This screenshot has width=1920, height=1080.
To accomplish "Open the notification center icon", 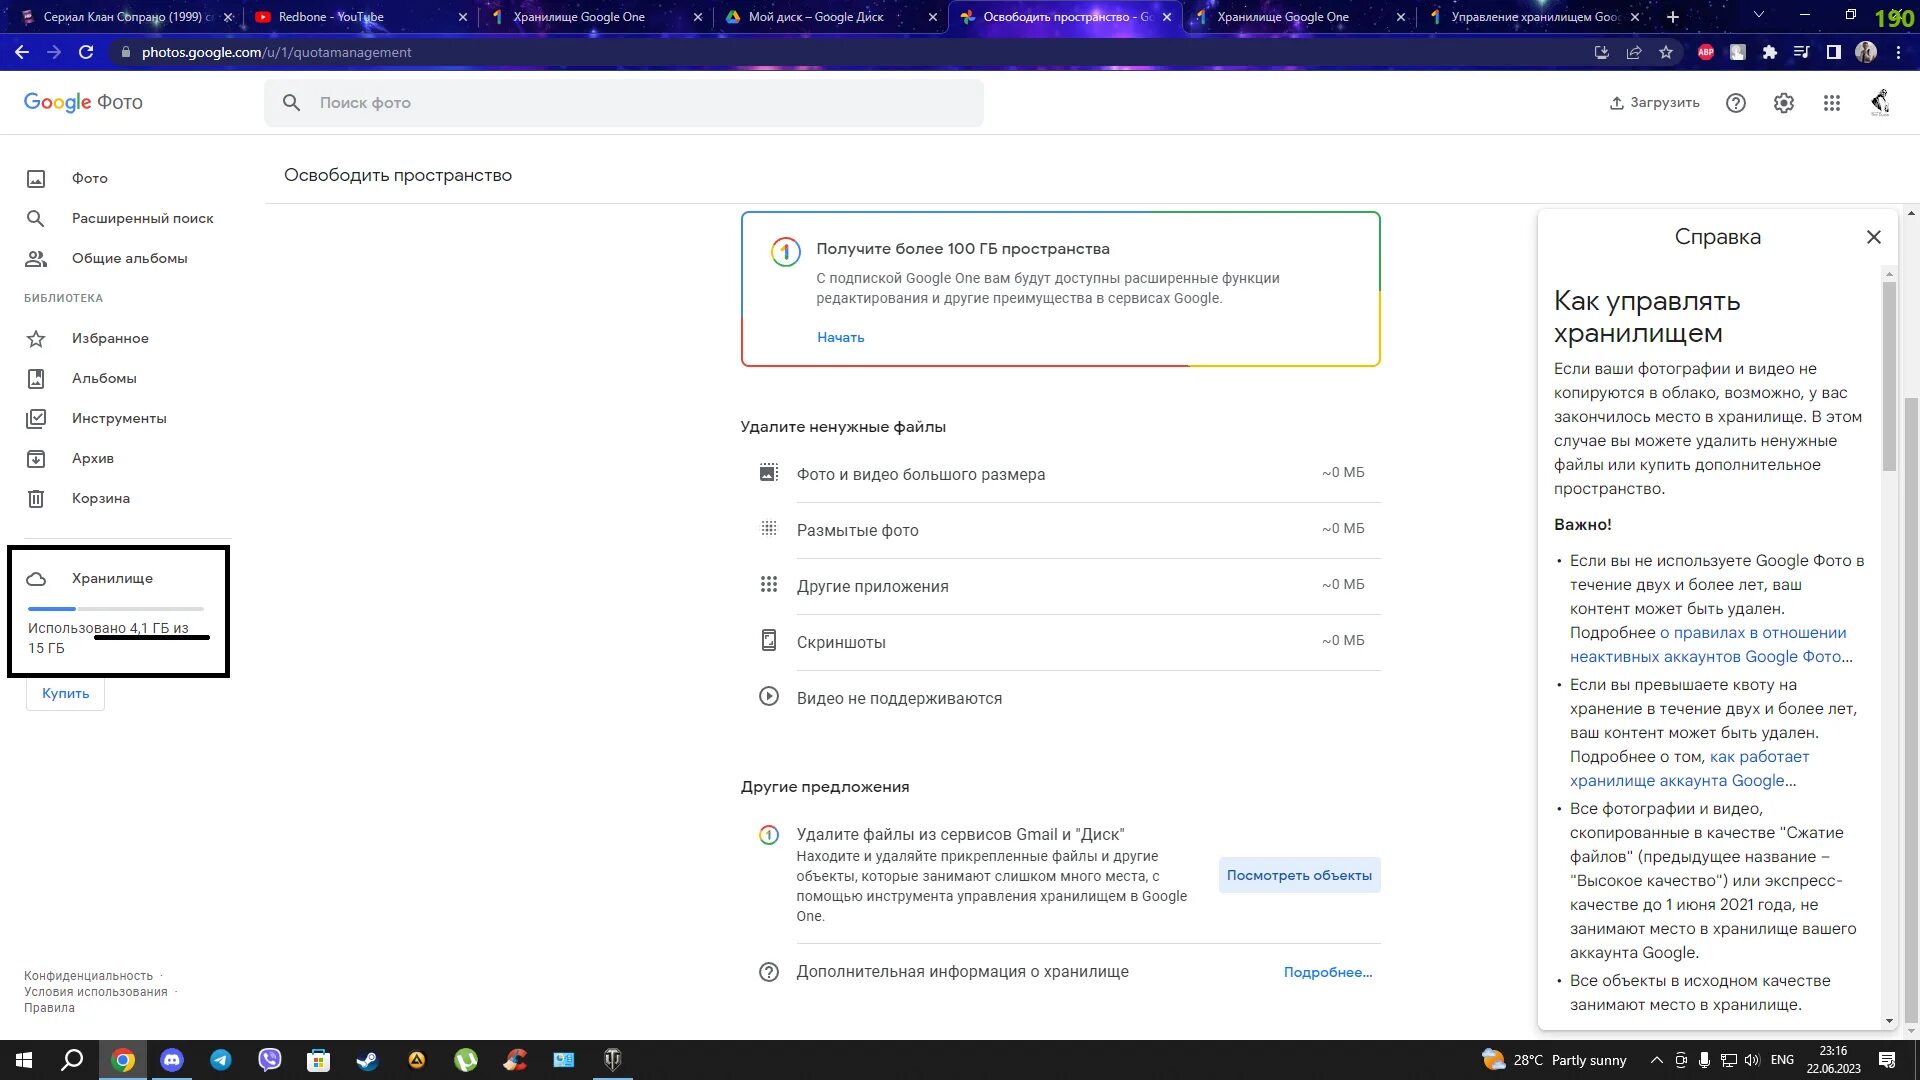I will click(1887, 1060).
